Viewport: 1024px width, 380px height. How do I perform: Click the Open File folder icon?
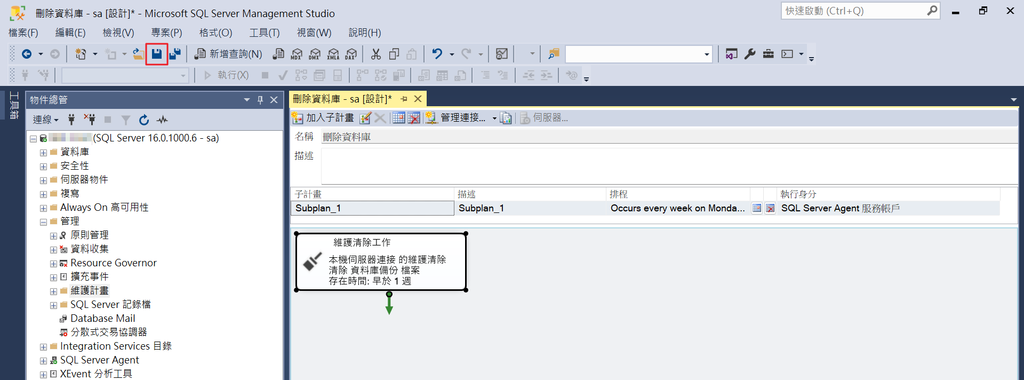pyautogui.click(x=138, y=54)
